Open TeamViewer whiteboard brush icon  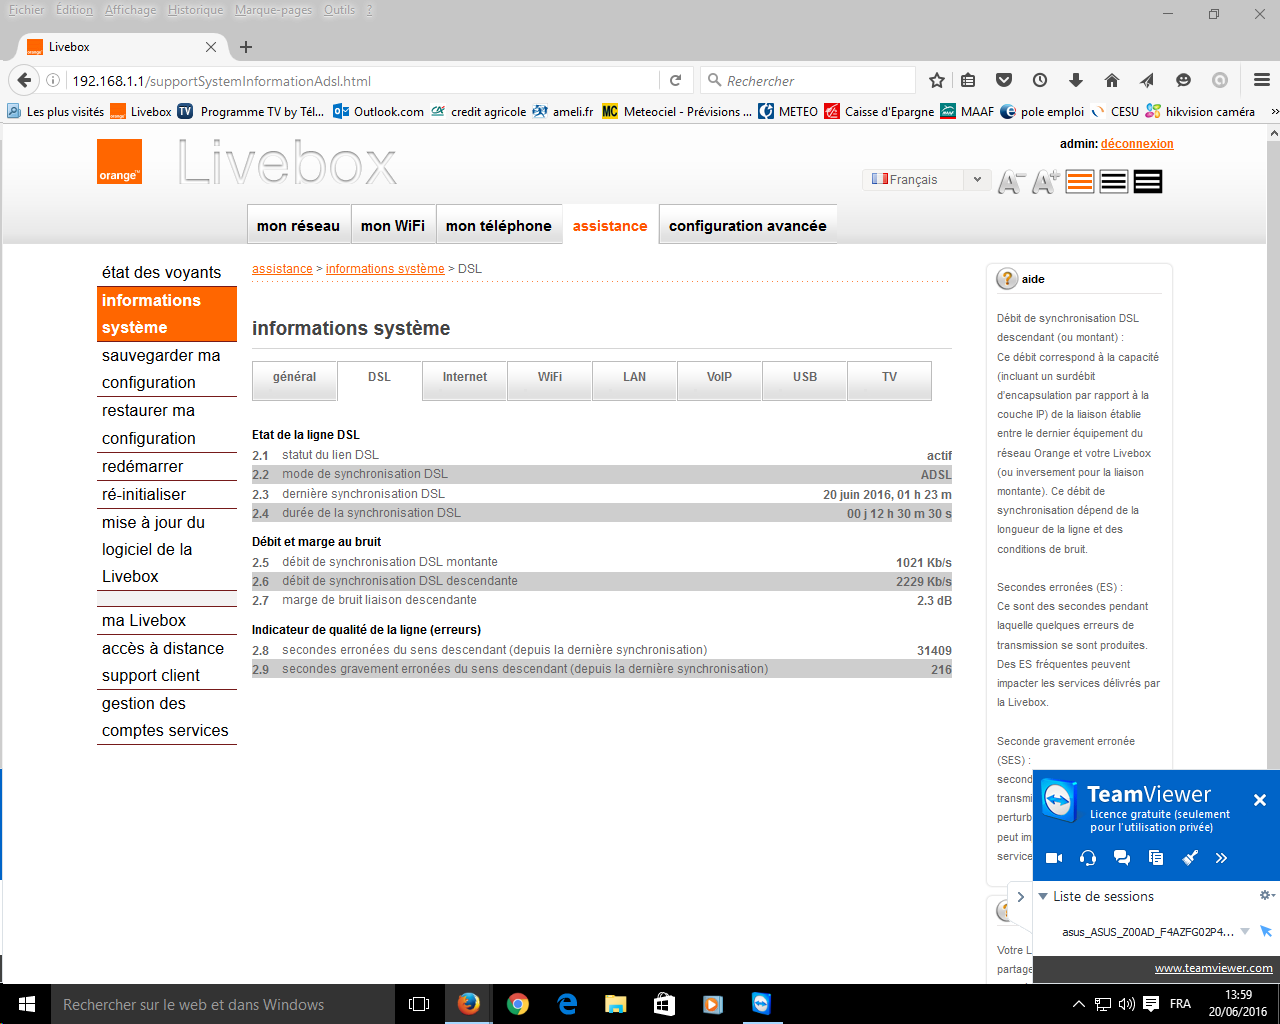(1190, 858)
